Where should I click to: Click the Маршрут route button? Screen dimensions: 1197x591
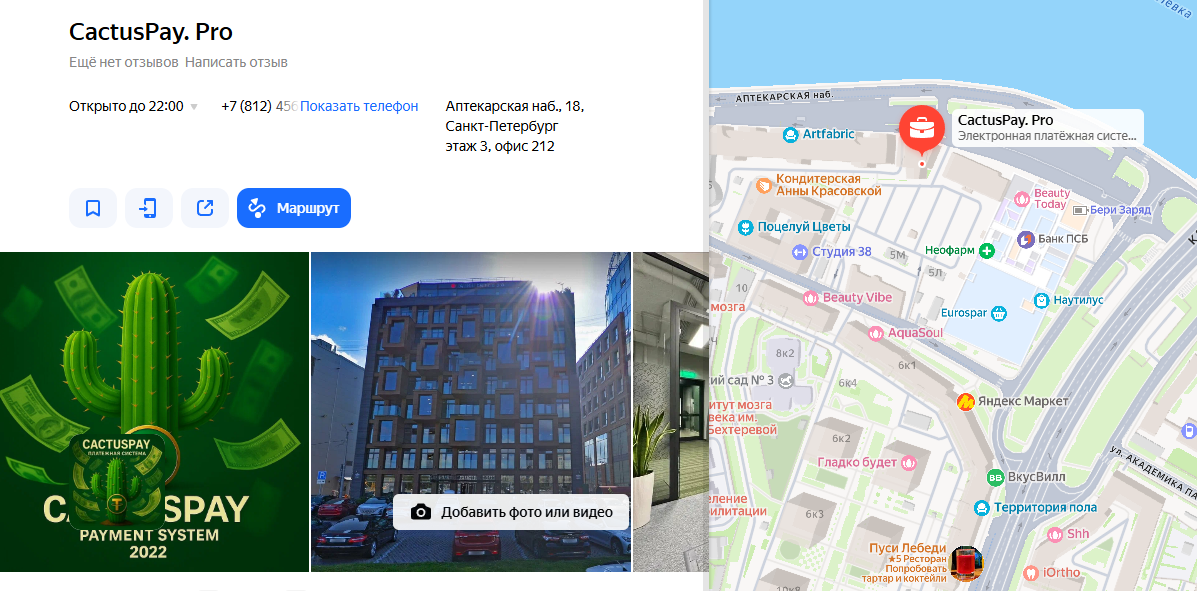click(x=294, y=208)
